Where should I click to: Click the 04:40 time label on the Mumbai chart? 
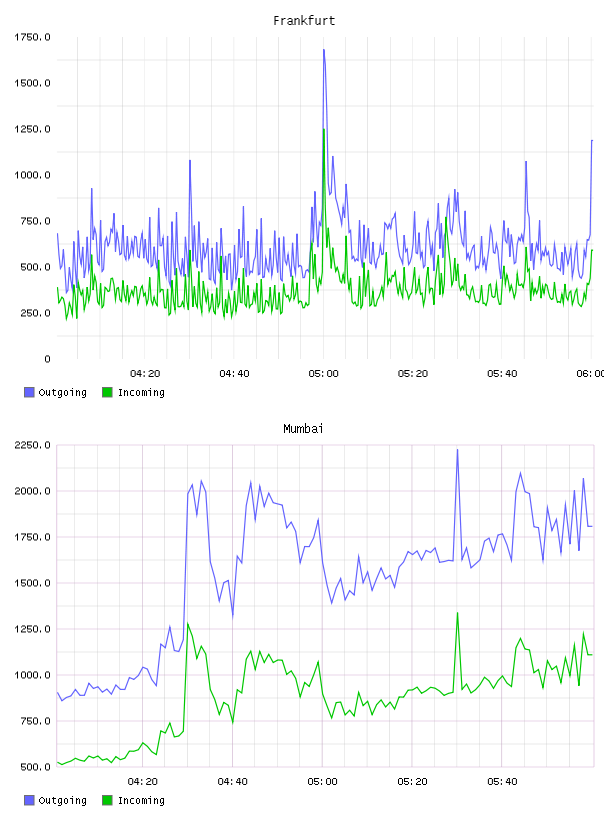coord(233,782)
